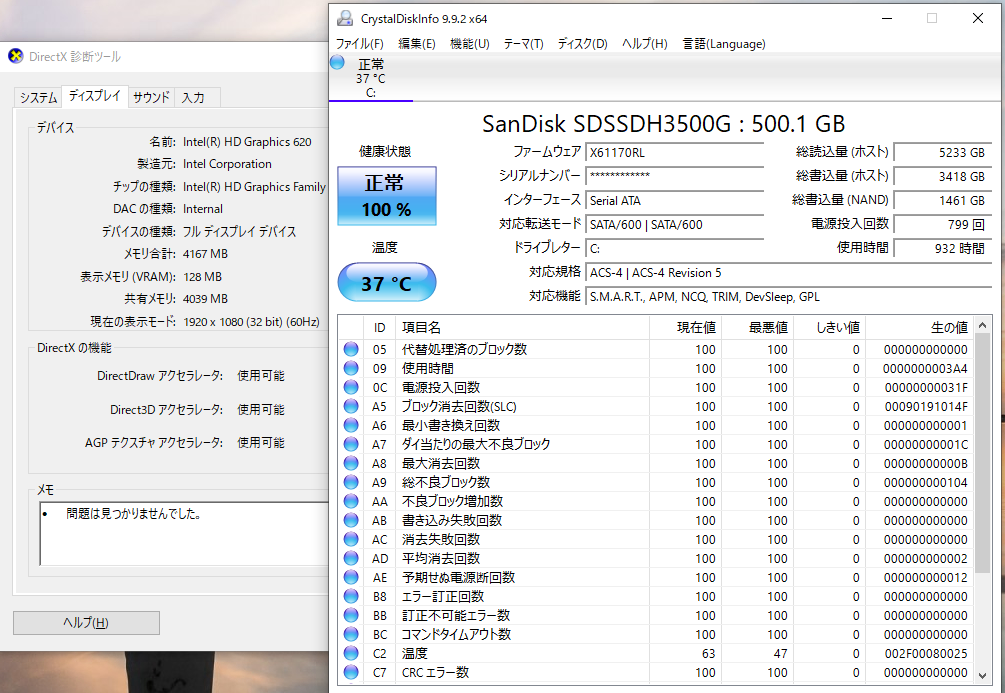The width and height of the screenshot is (1005, 693).
Task: Click the status orb of attribute AD row
Action: tap(351, 558)
